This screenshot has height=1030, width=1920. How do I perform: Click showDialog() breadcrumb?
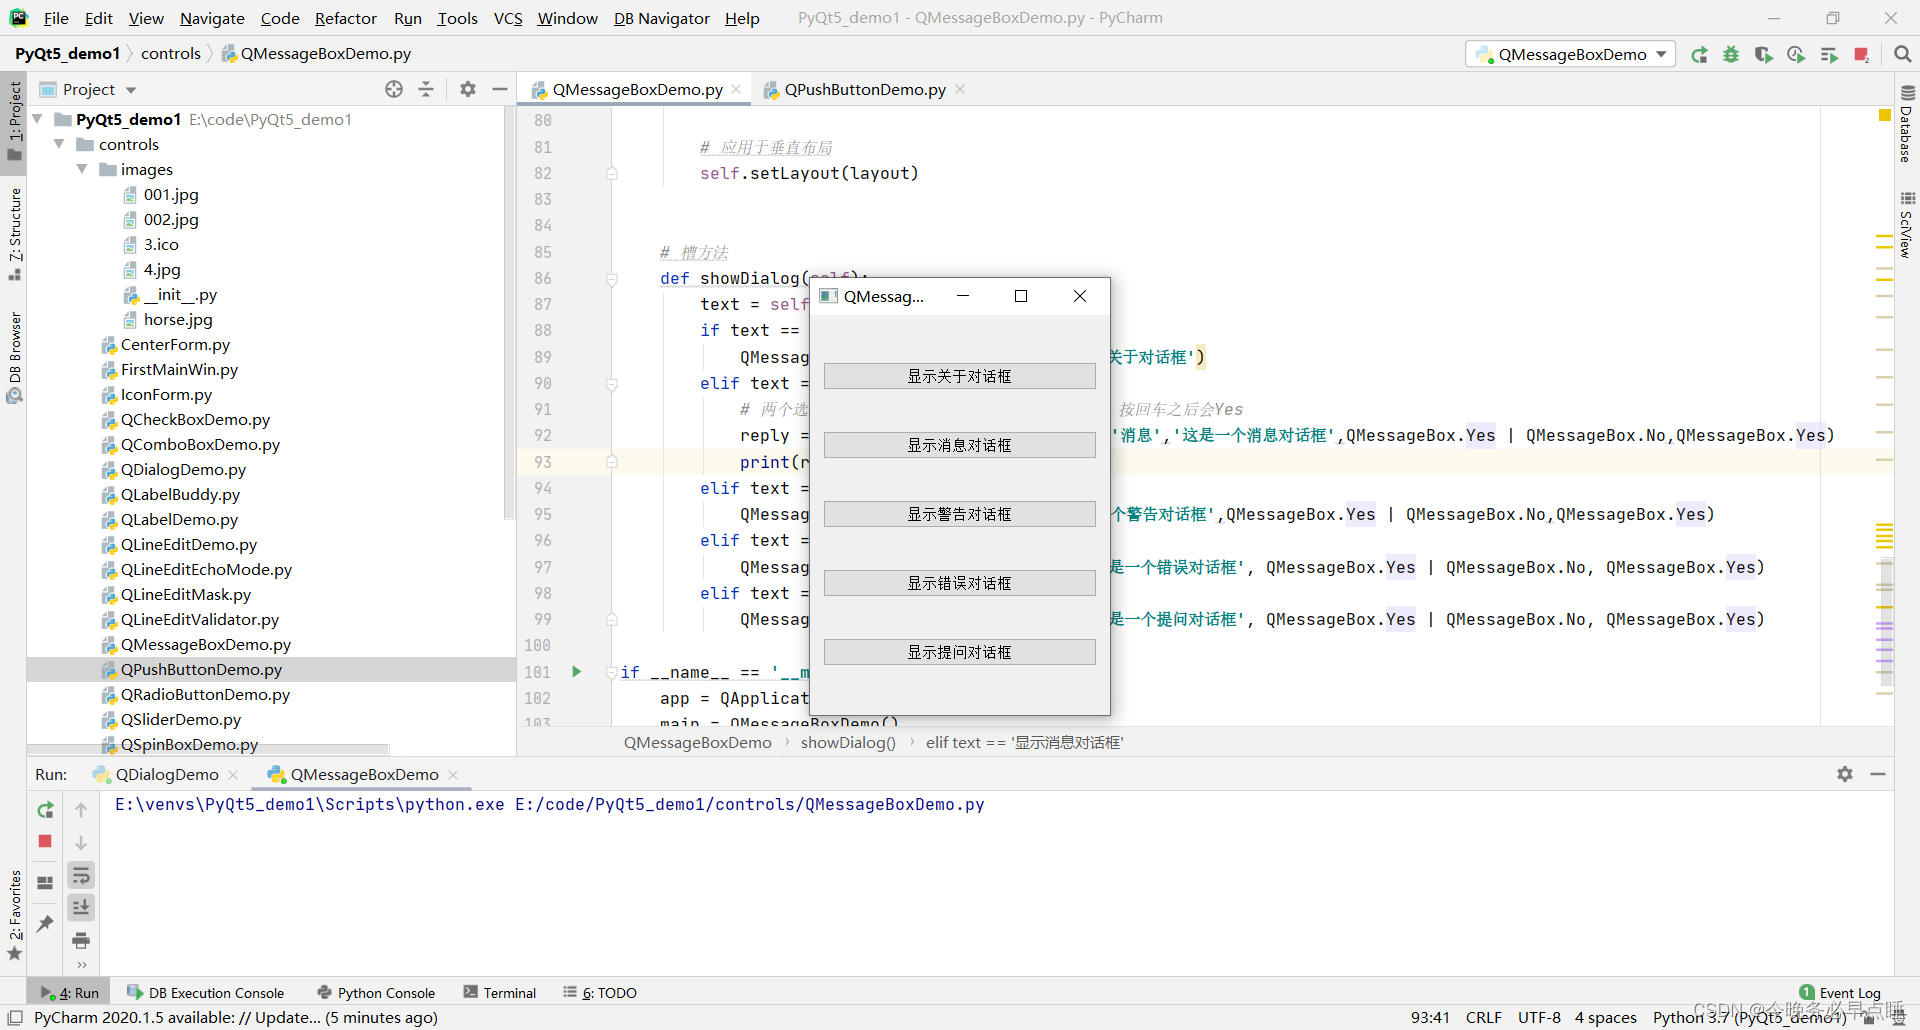pos(848,742)
